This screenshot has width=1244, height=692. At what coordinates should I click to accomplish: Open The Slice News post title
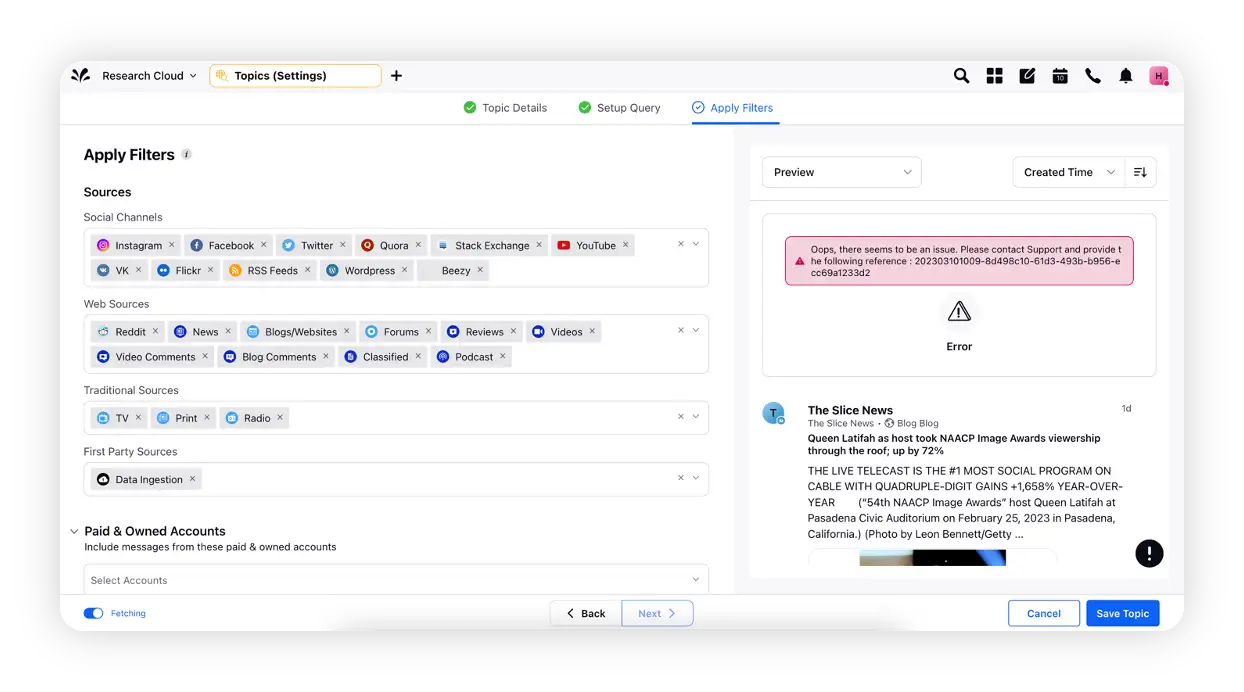[x=850, y=410]
